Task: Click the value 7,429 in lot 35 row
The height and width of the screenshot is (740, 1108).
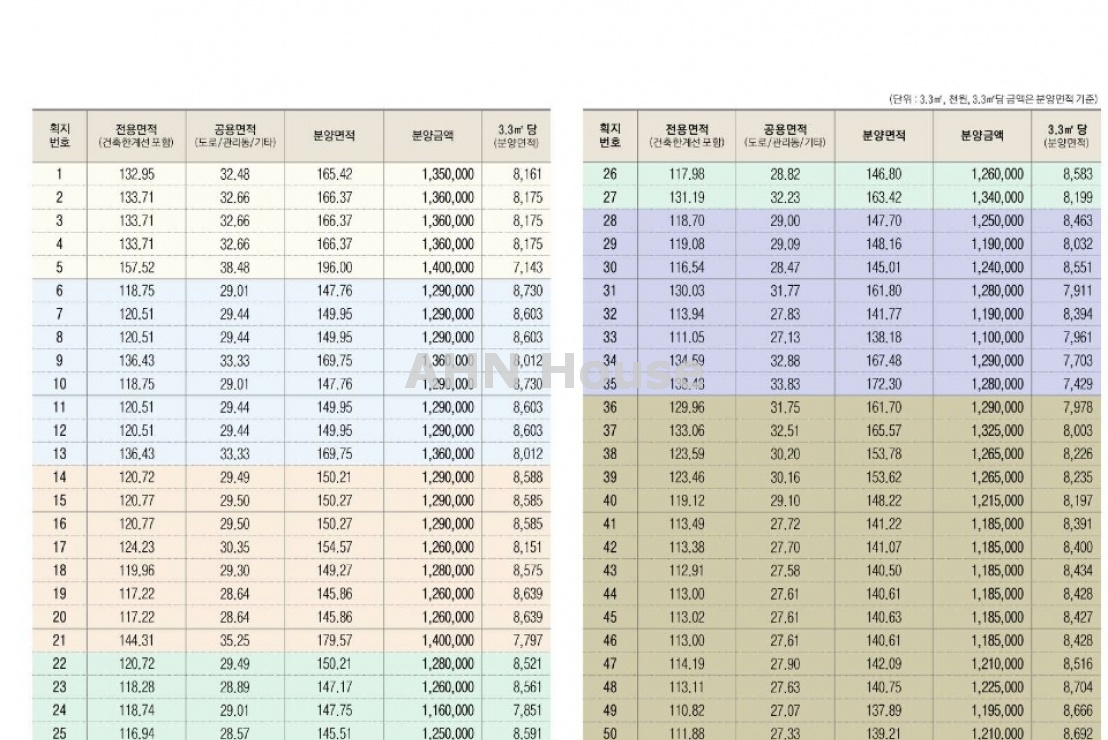Action: tap(1078, 384)
